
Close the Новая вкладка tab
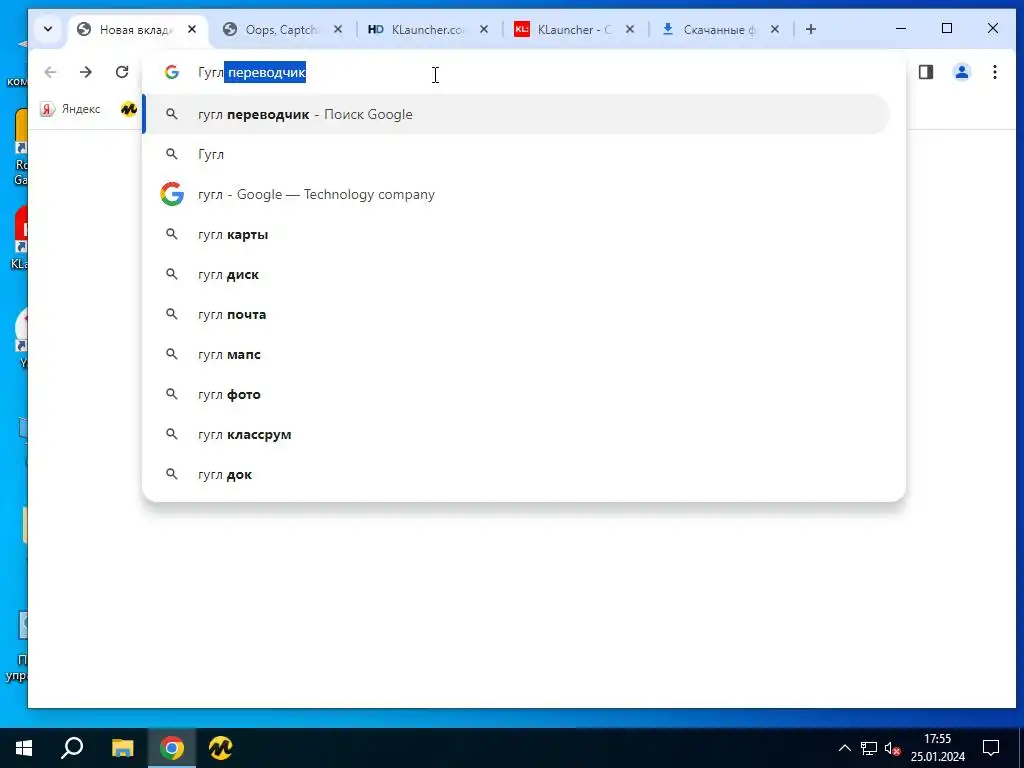coord(192,29)
